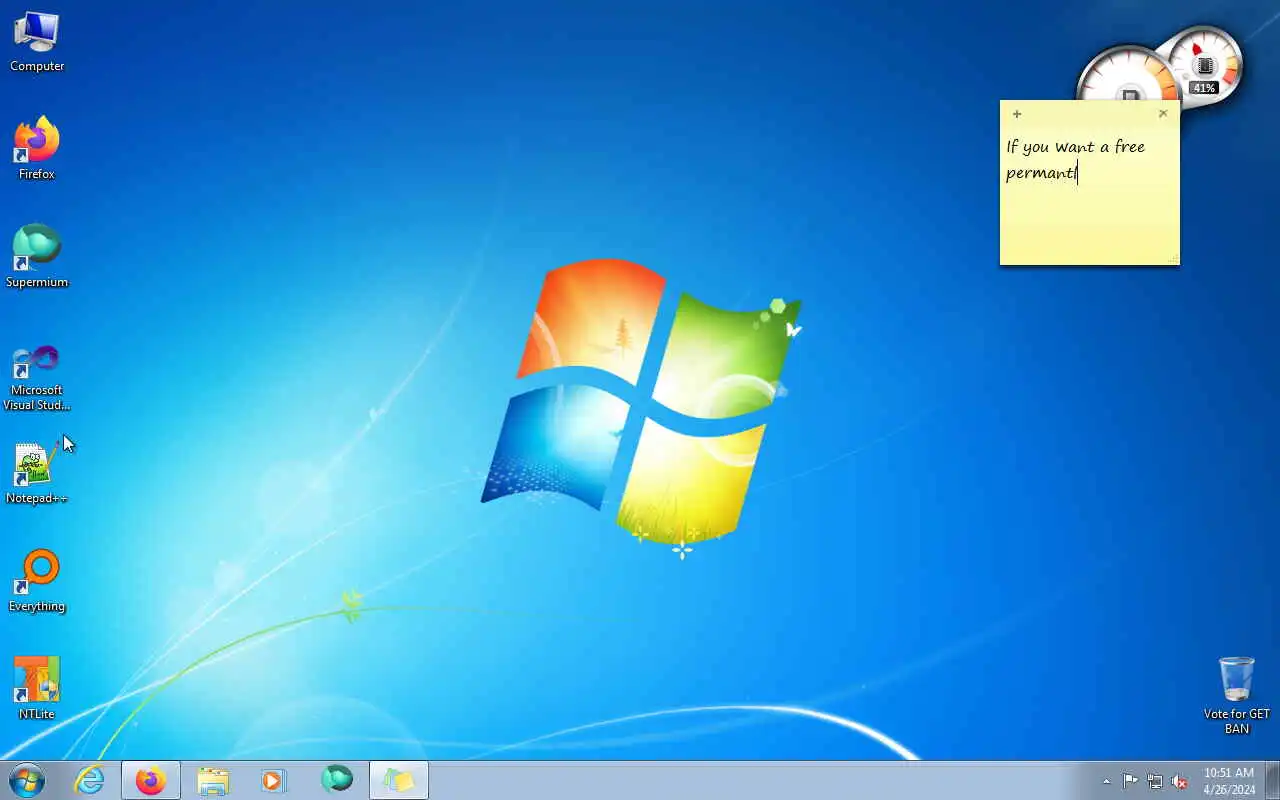Select the Microsoft Visual Studio shortcut
The image size is (1280, 800).
(37, 378)
